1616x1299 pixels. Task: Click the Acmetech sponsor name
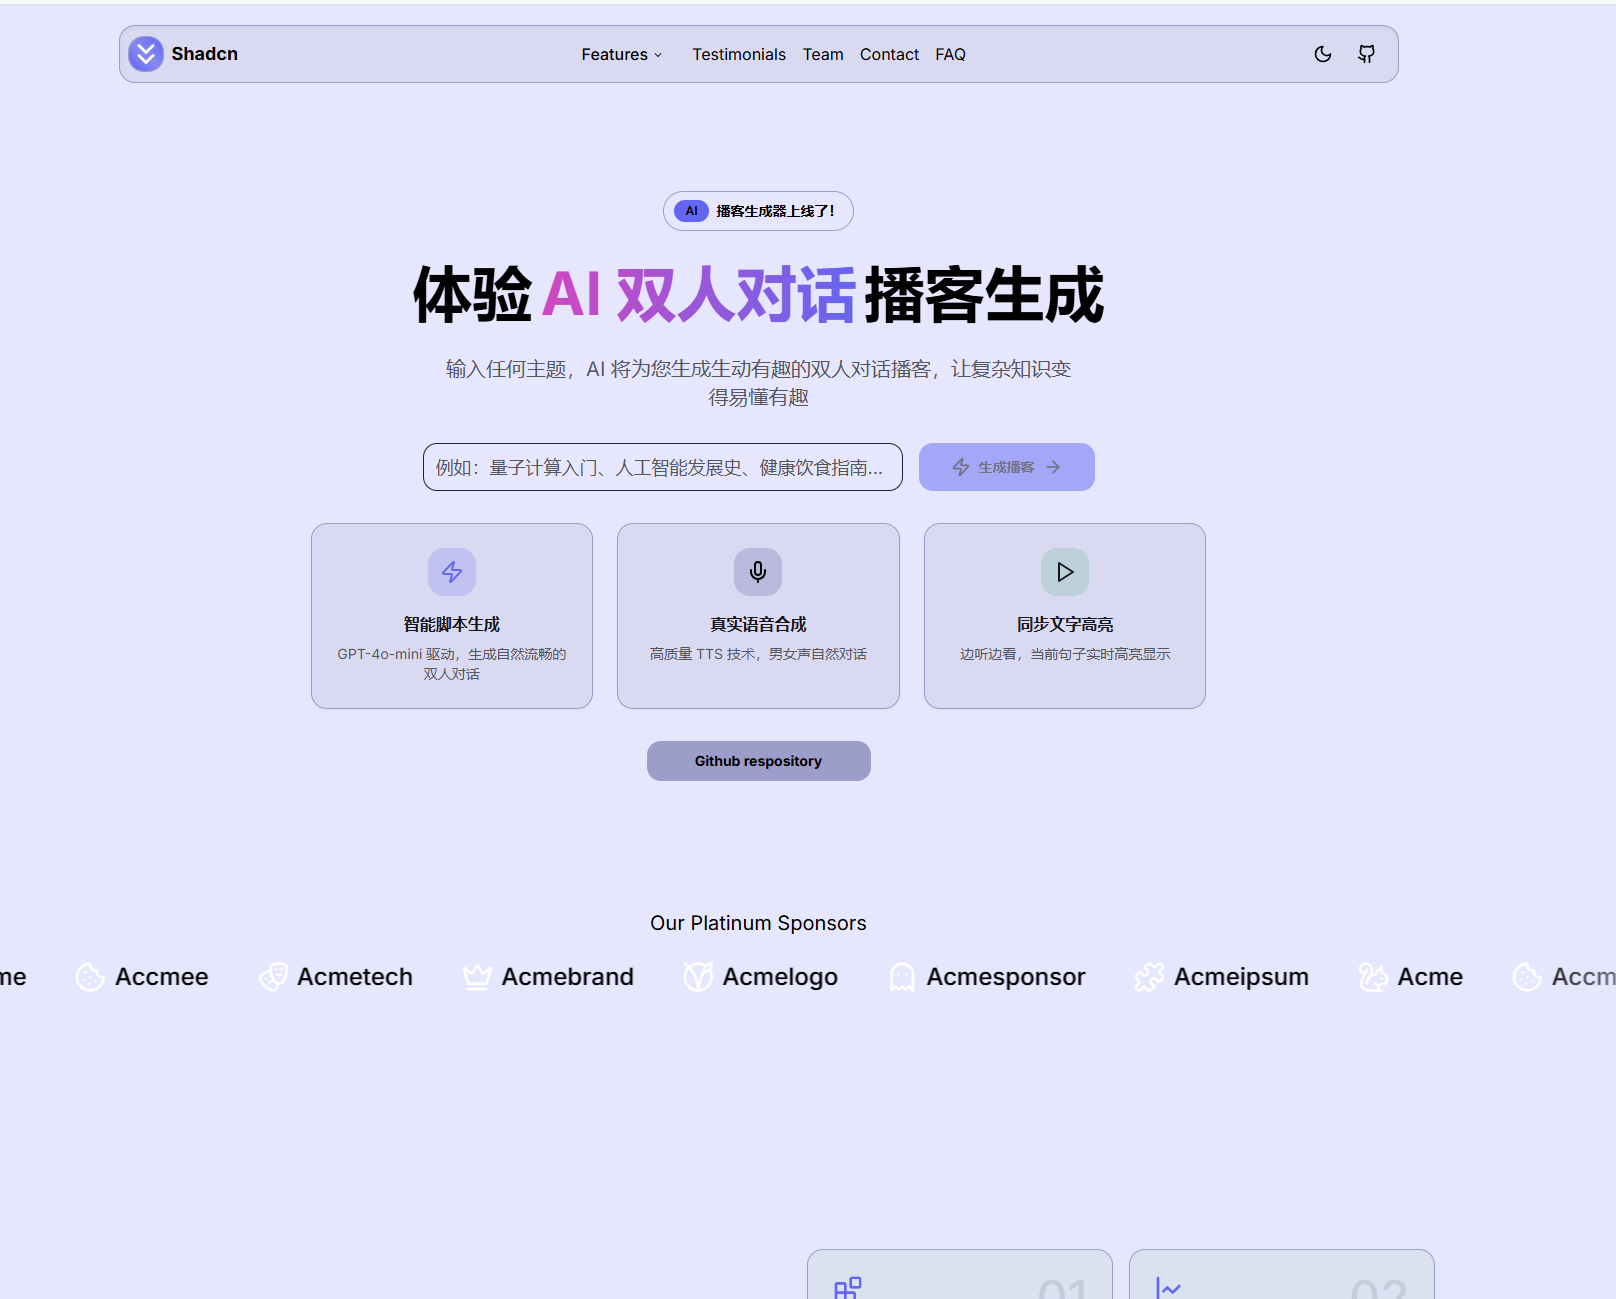point(355,977)
